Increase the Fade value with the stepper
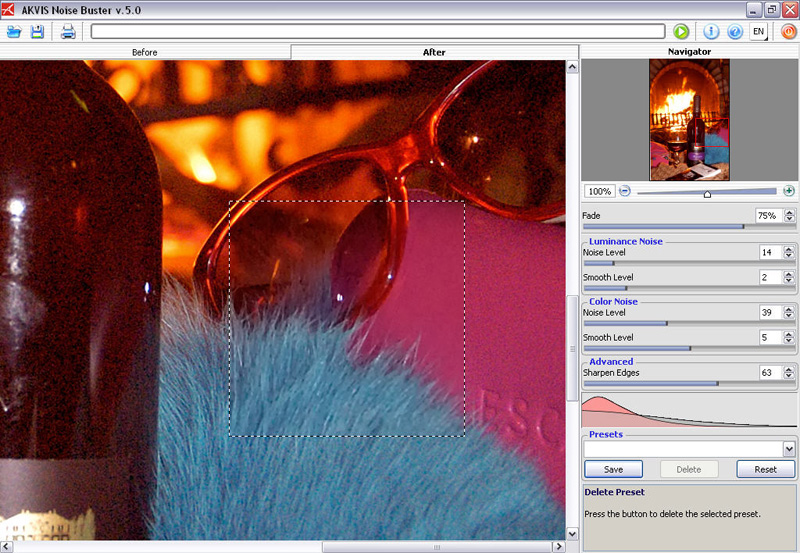The width and height of the screenshot is (800, 553). click(789, 212)
